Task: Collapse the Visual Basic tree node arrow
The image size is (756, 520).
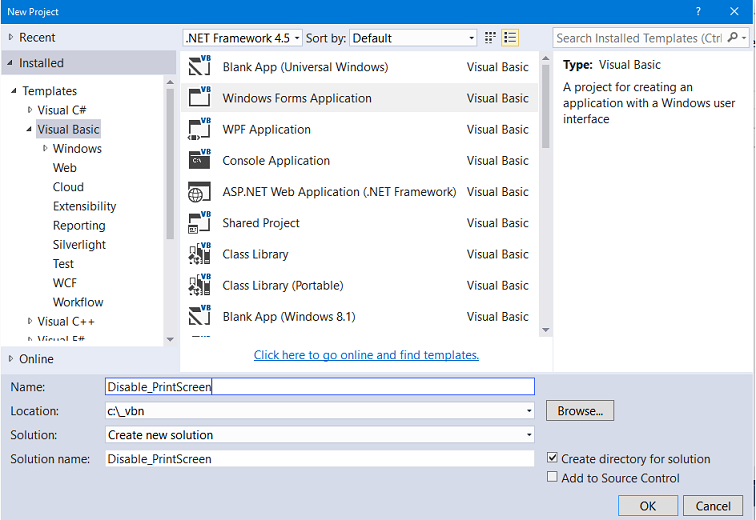Action: pyautogui.click(x=29, y=129)
